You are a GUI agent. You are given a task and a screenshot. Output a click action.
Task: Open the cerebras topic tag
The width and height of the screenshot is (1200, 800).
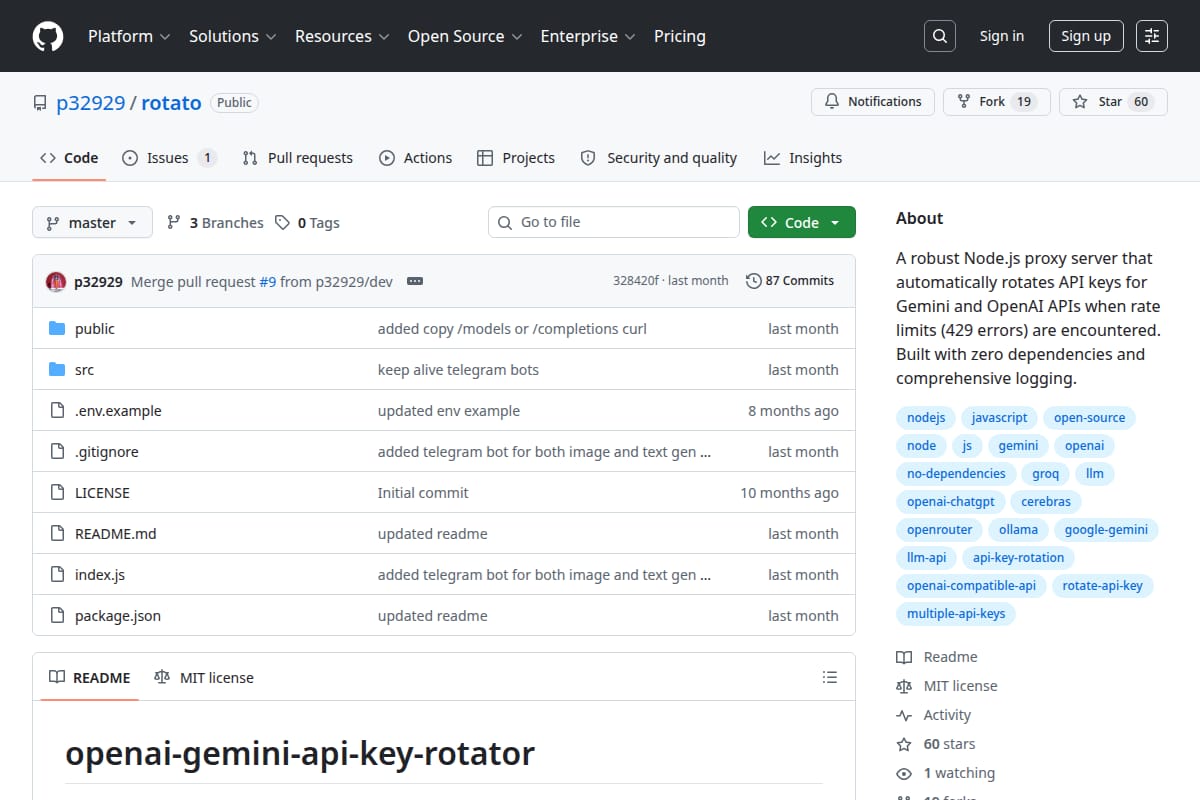click(1046, 502)
